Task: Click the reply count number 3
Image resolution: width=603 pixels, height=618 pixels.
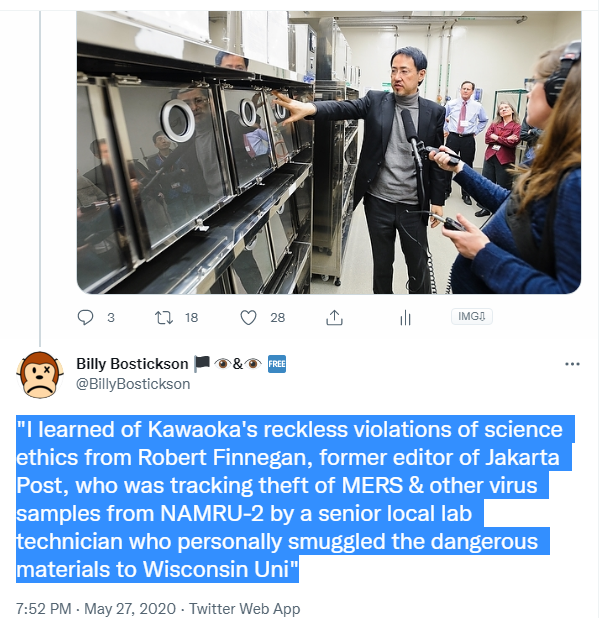Action: pos(110,317)
